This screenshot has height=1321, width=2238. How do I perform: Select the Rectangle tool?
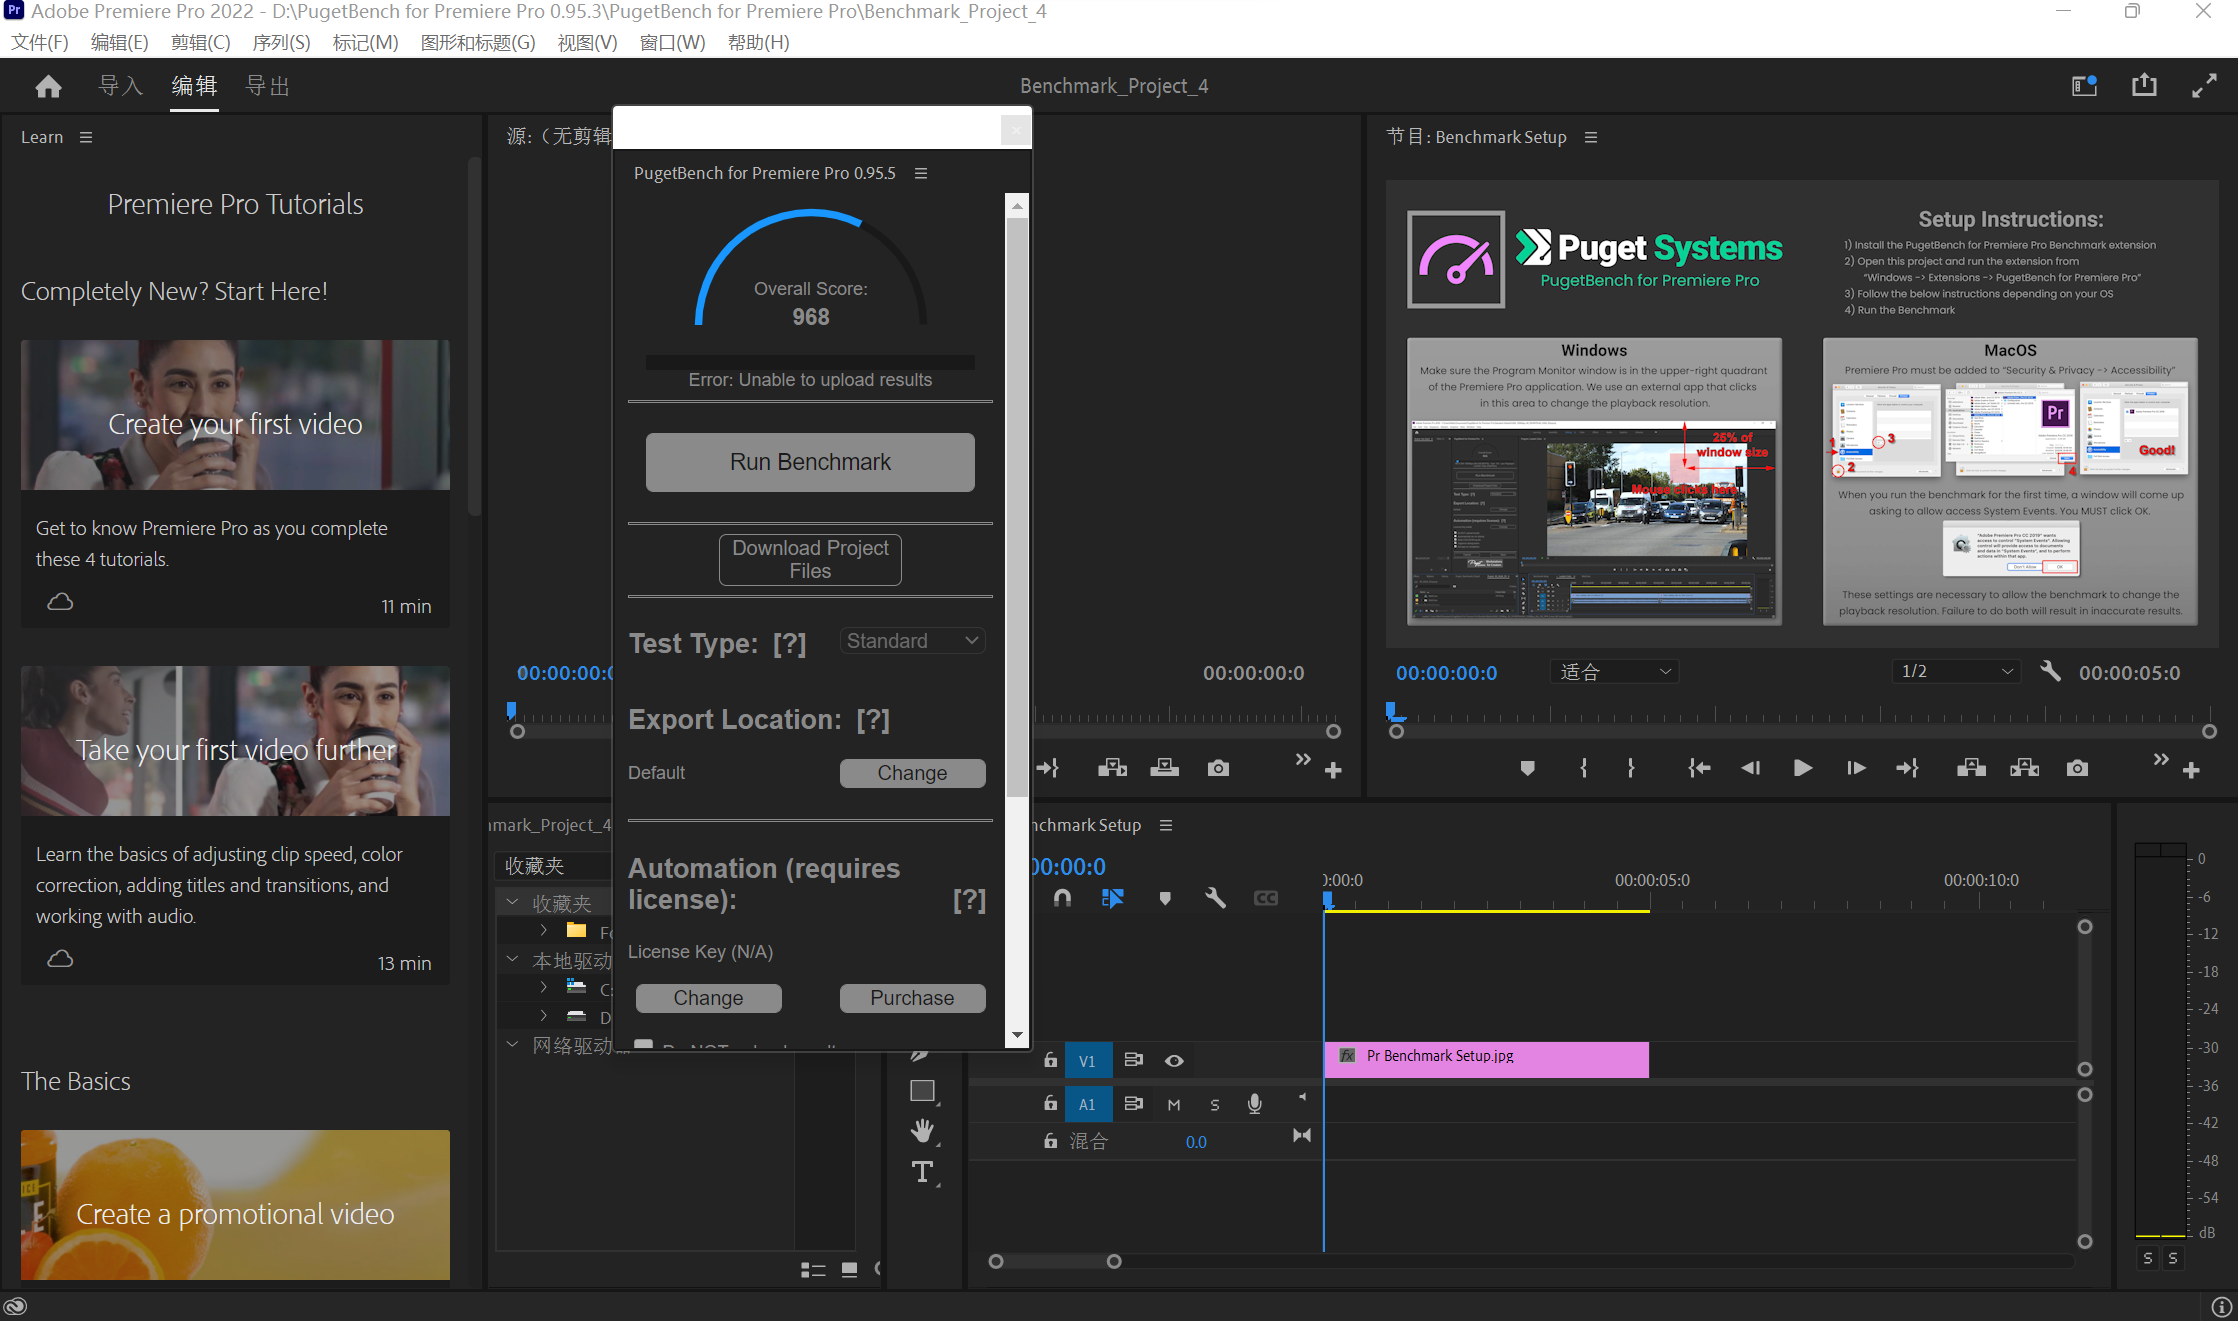pos(923,1091)
